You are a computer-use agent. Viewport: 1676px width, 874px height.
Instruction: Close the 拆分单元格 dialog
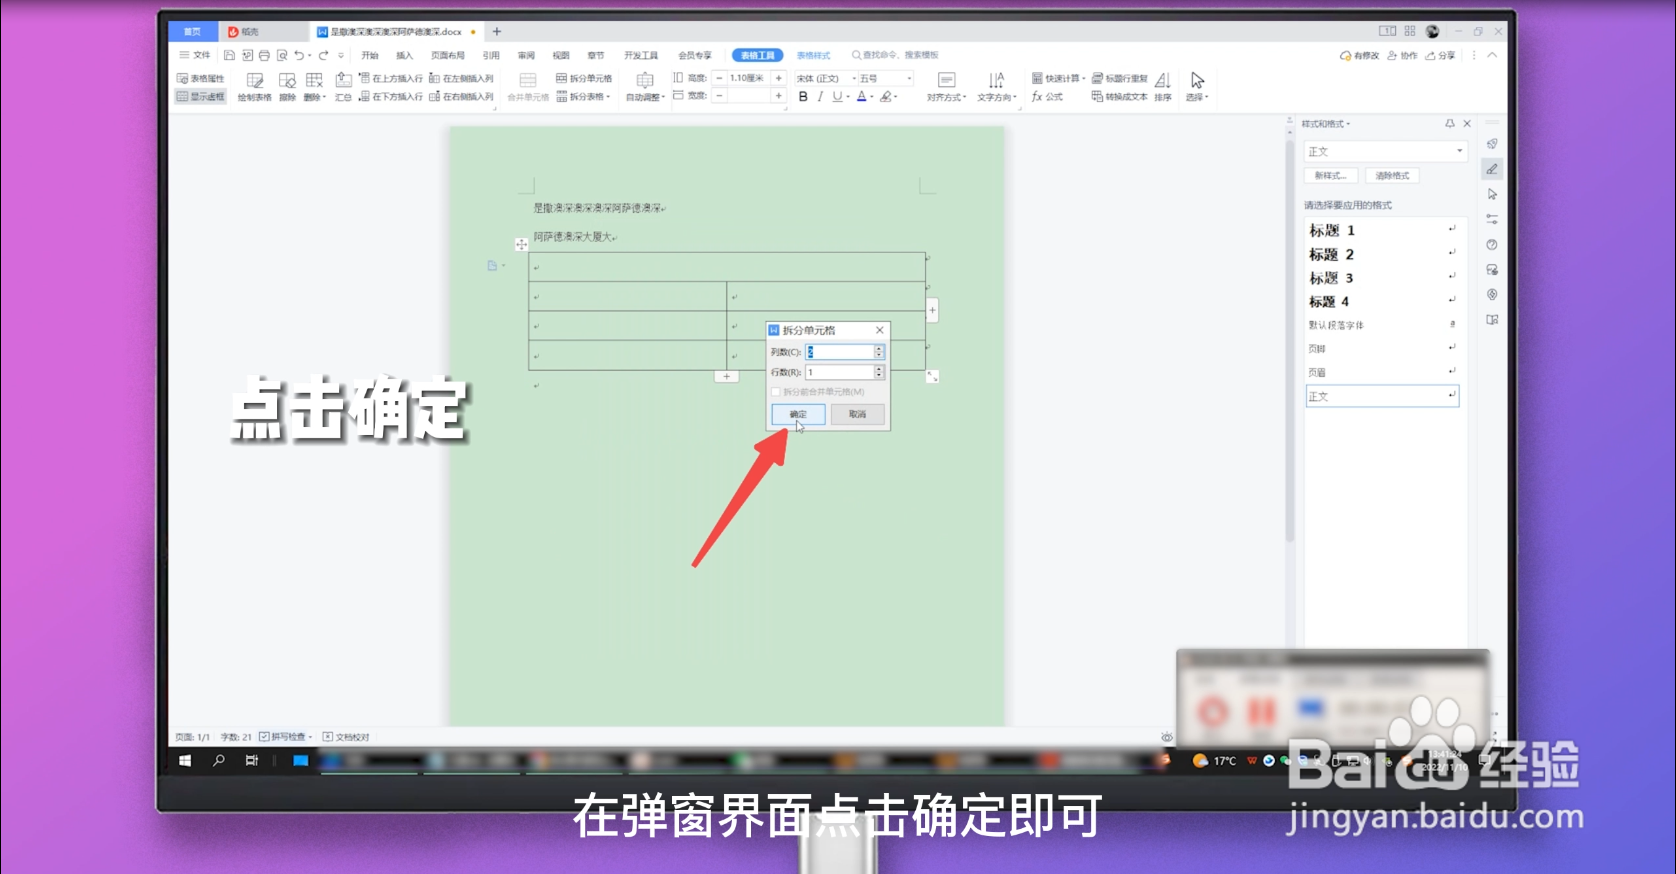pyautogui.click(x=880, y=330)
